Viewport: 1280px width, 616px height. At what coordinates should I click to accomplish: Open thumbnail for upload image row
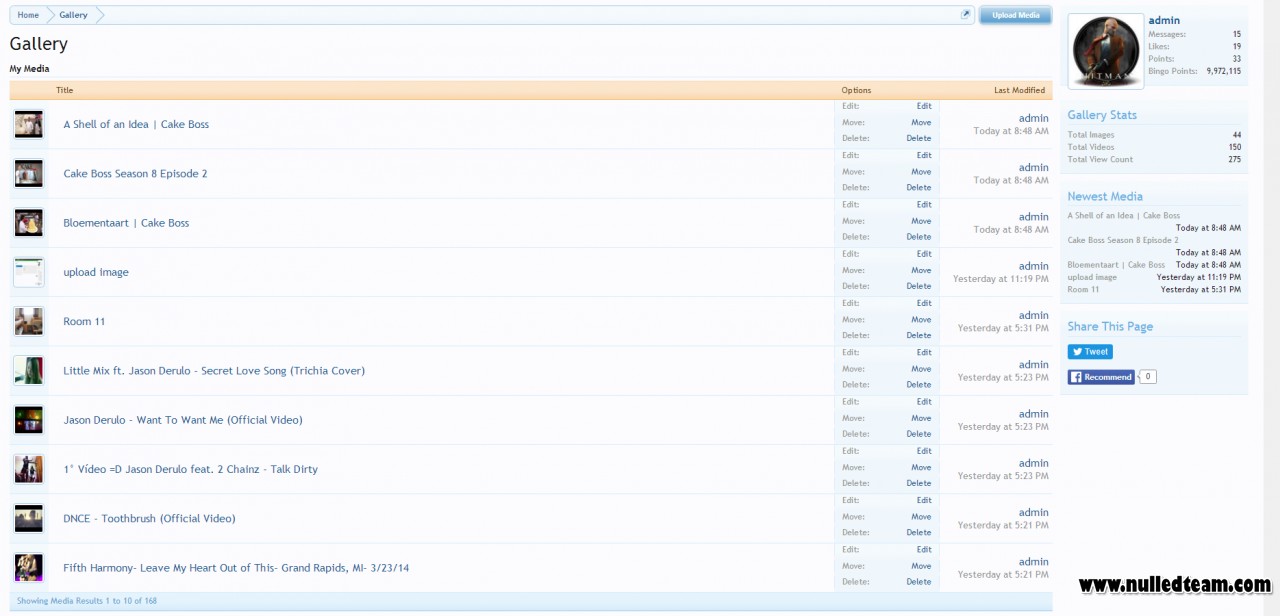pyautogui.click(x=28, y=272)
